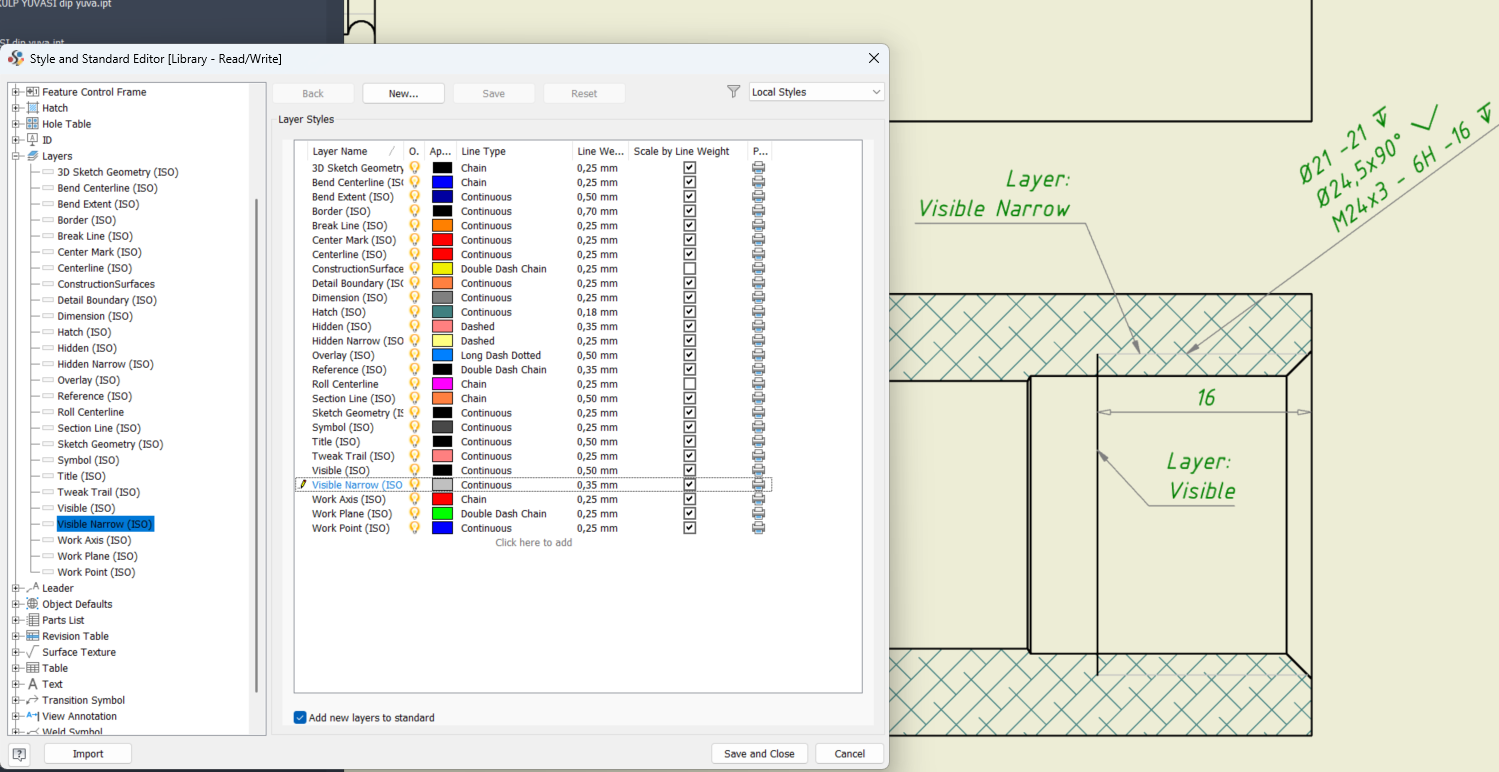Image resolution: width=1499 pixels, height=772 pixels.
Task: Uncheck Add new layers to standard
Action: [300, 717]
